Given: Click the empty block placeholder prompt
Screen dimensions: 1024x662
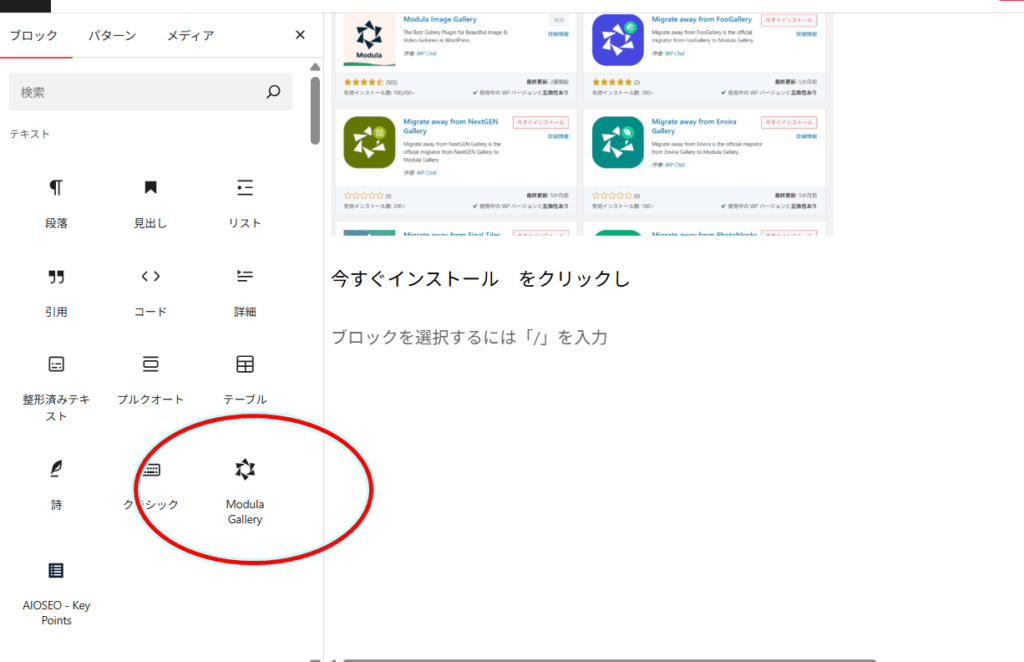Looking at the screenshot, I should [470, 337].
